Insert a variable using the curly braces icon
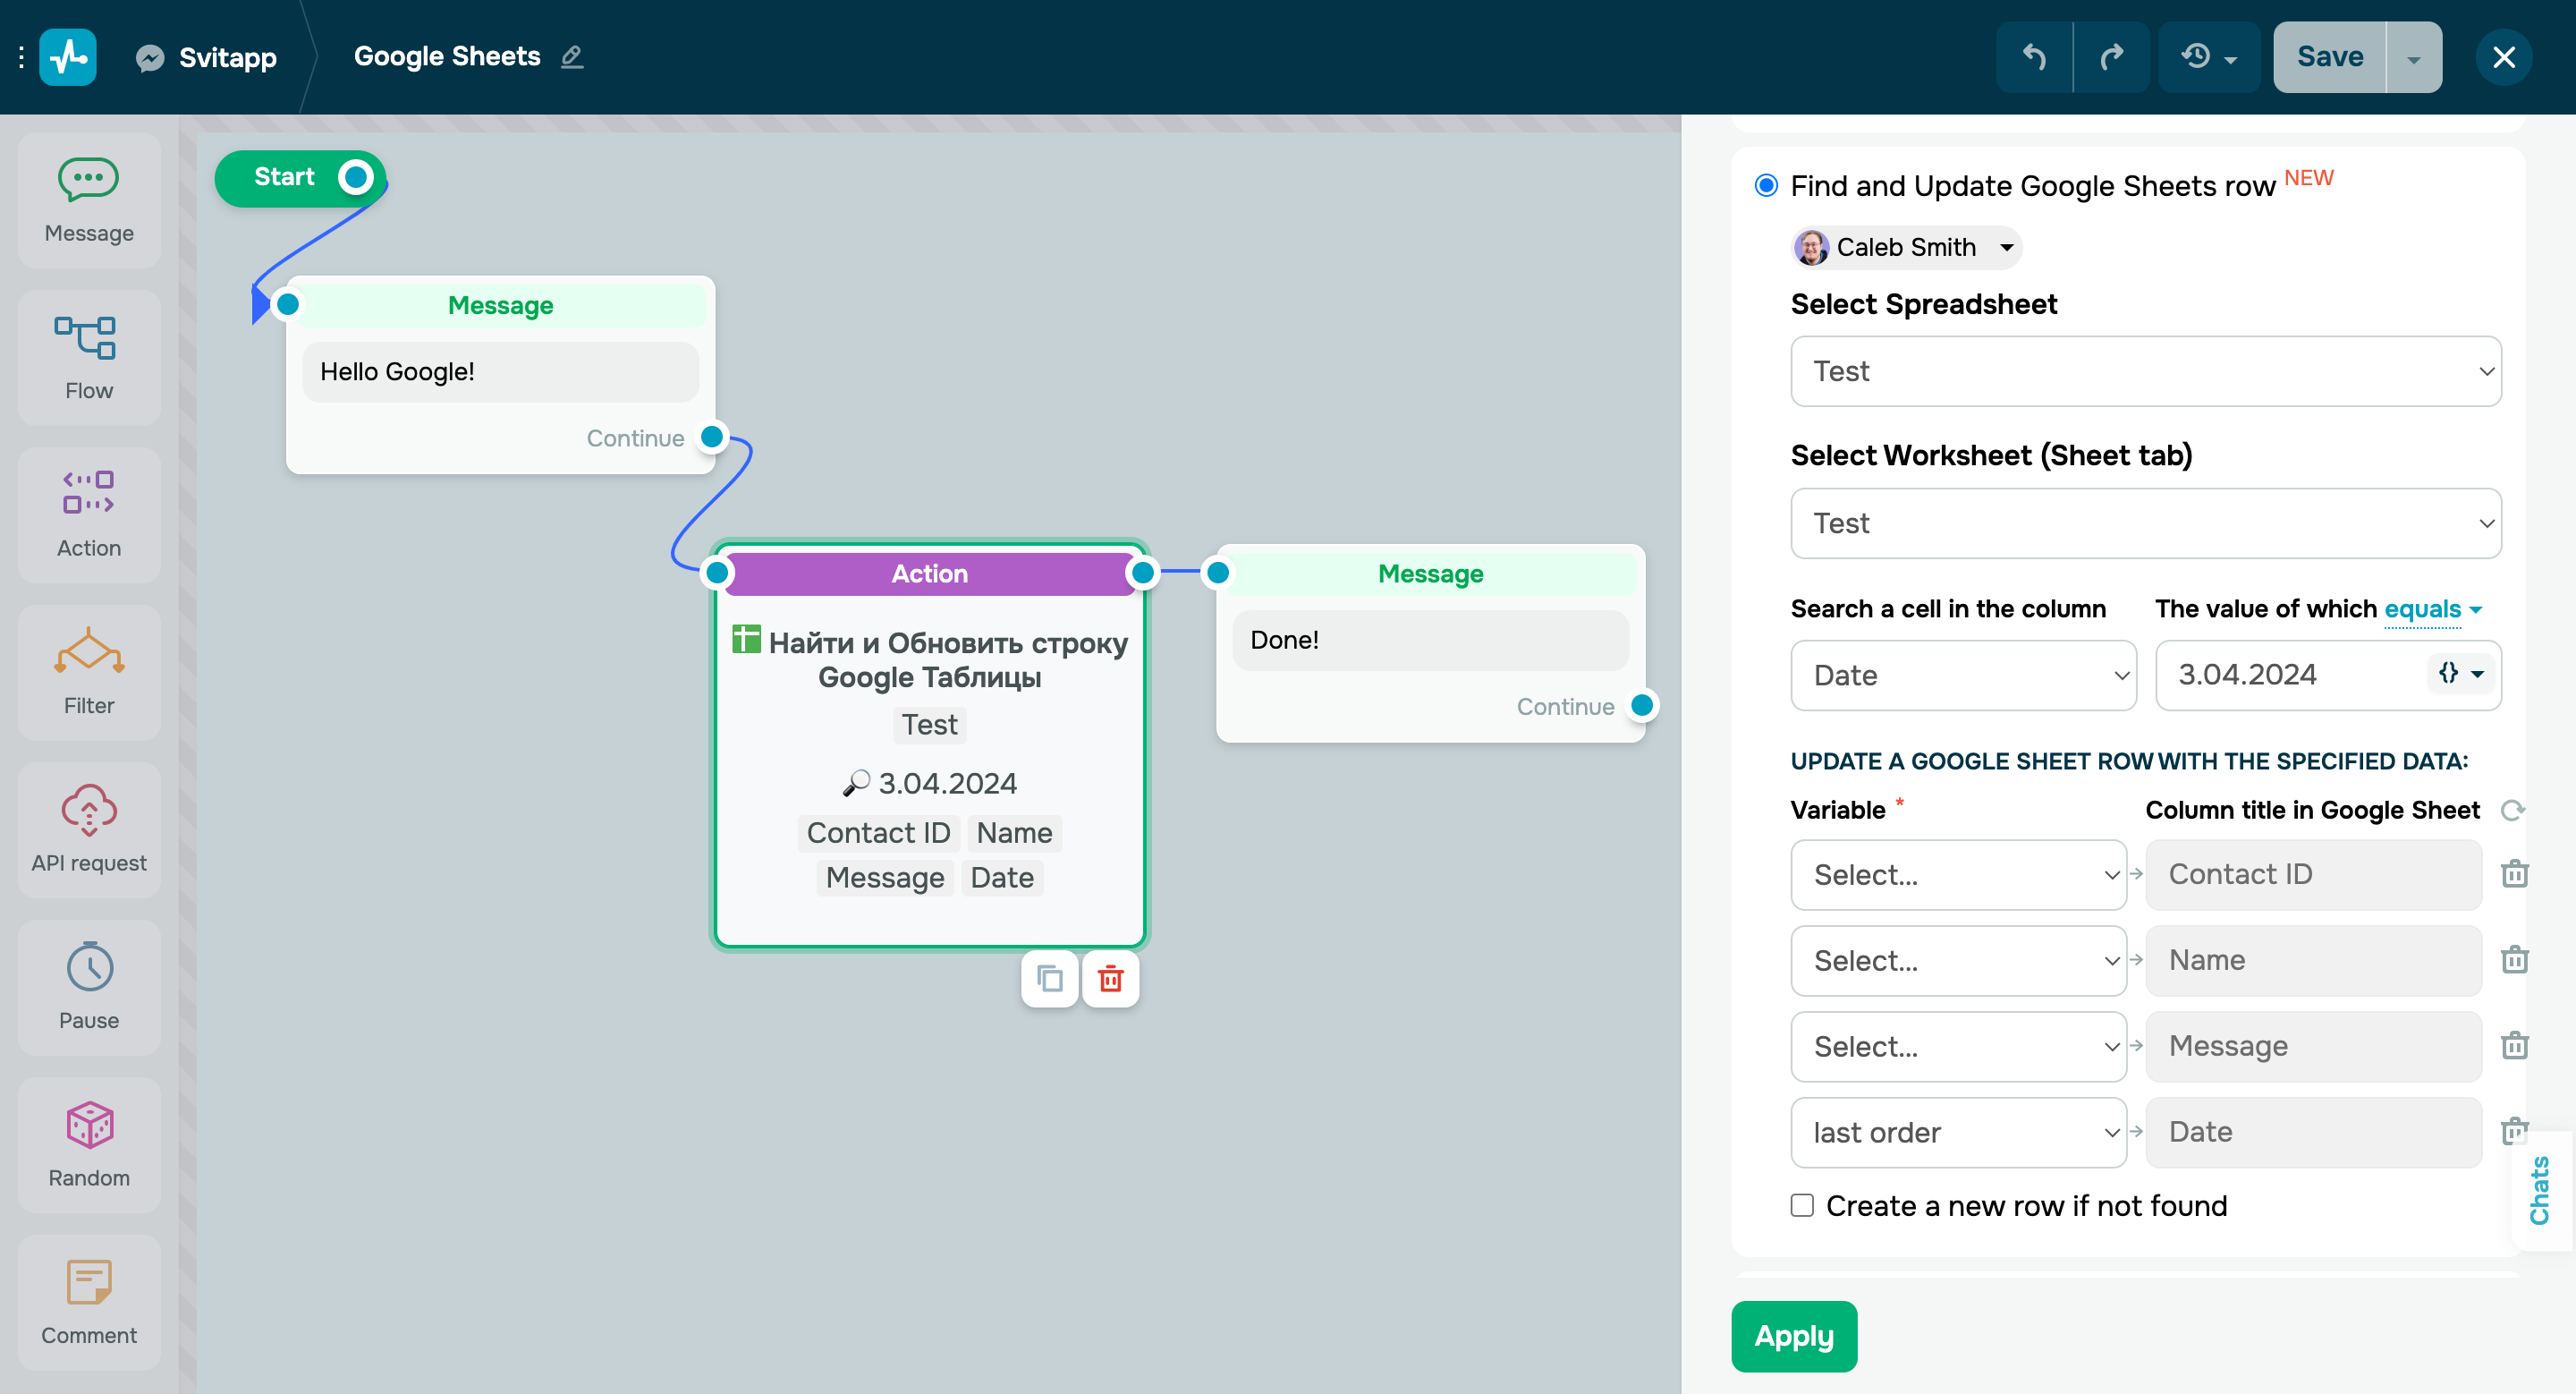This screenshot has width=2576, height=1394. [2448, 674]
